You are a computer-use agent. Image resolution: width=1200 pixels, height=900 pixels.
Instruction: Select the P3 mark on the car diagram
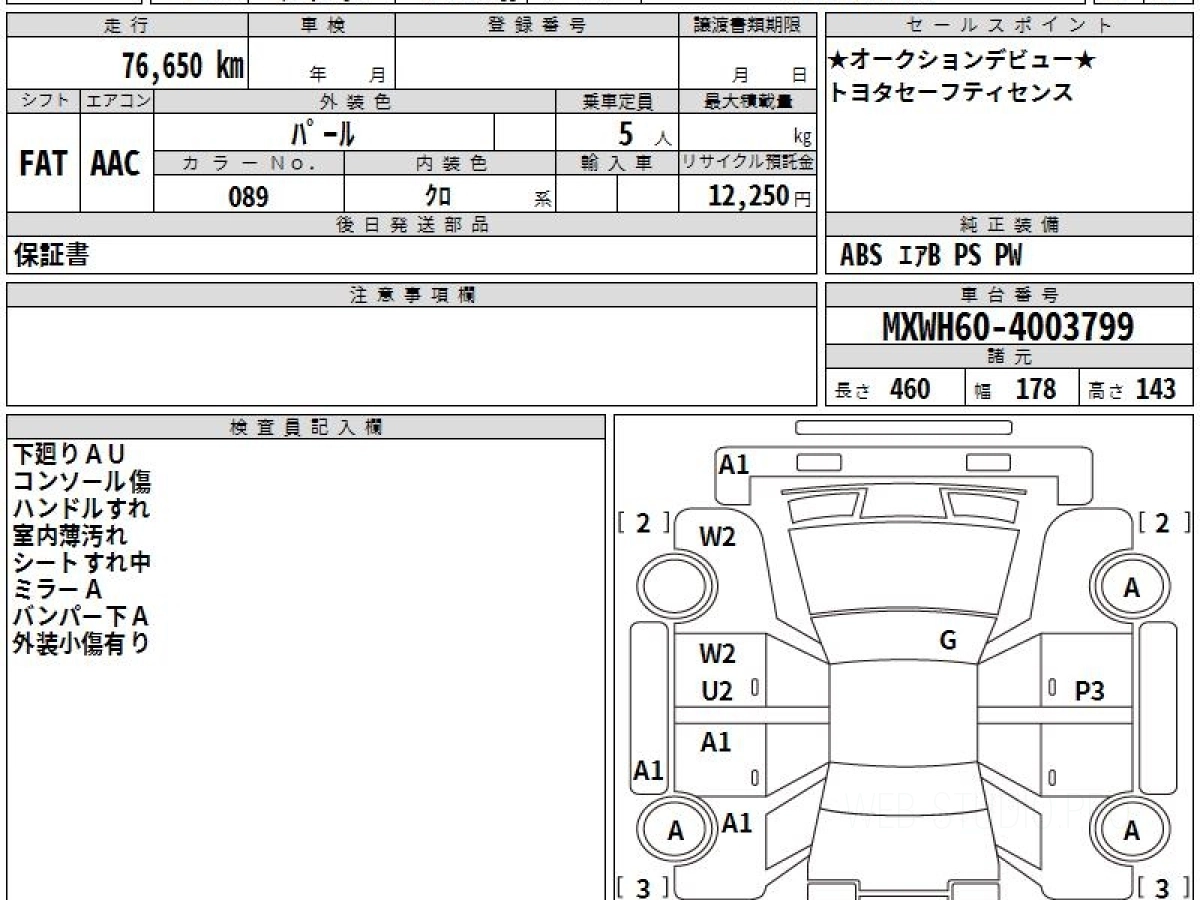(1089, 690)
